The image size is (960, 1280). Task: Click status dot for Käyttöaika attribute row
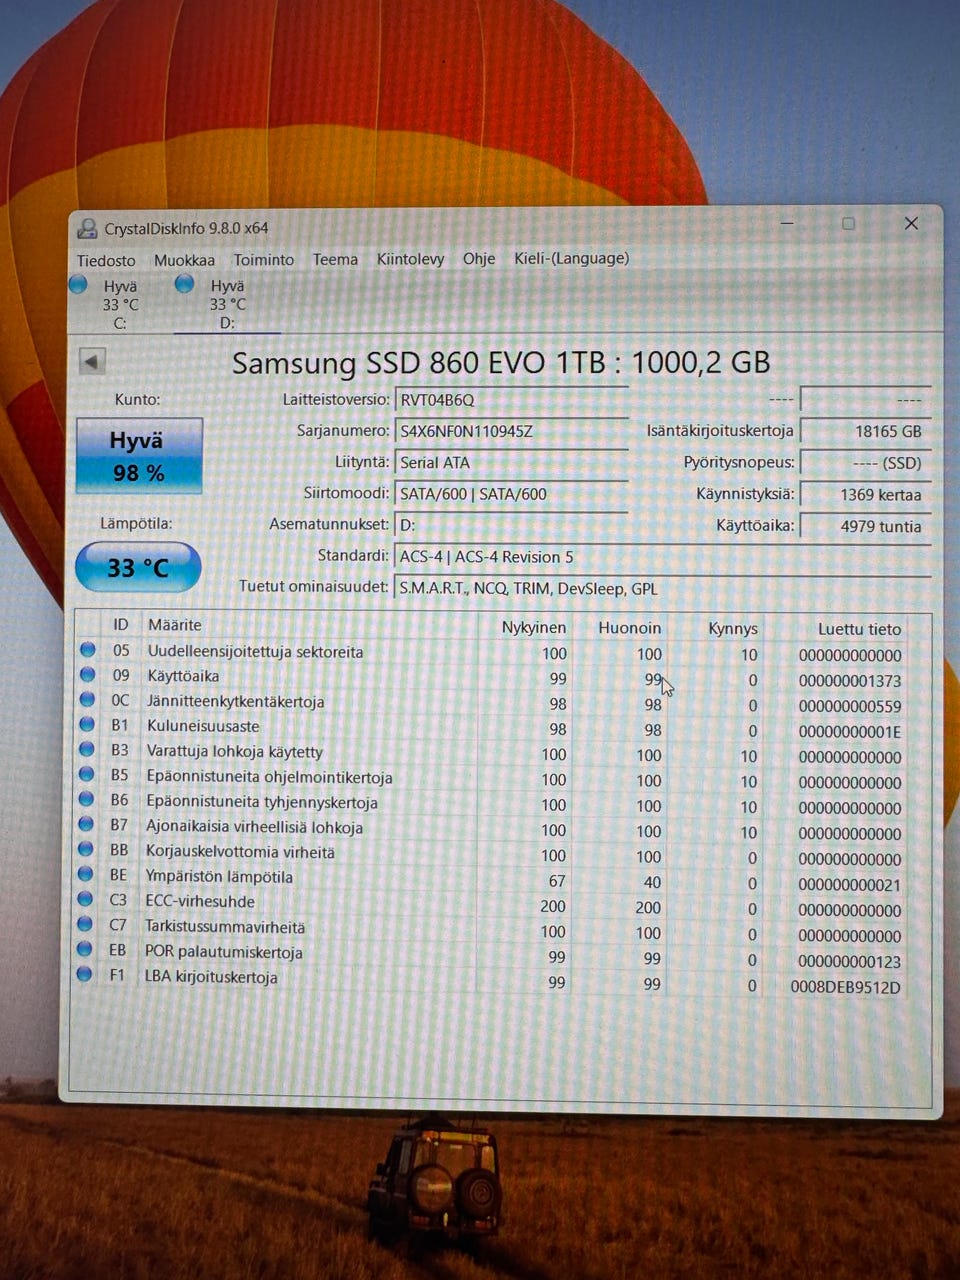(x=88, y=675)
